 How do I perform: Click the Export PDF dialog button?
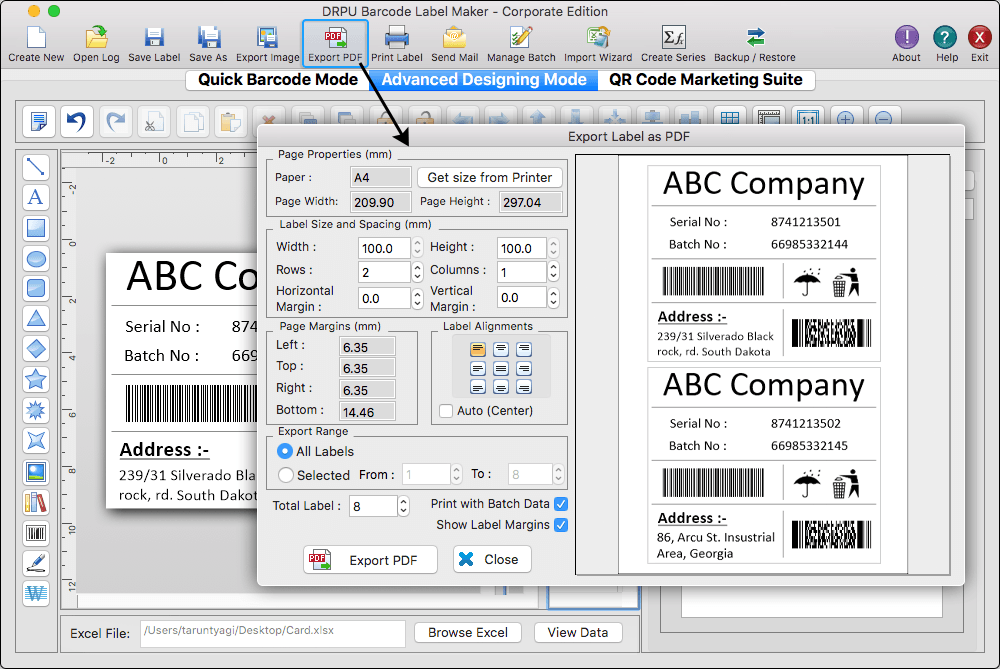tap(371, 559)
